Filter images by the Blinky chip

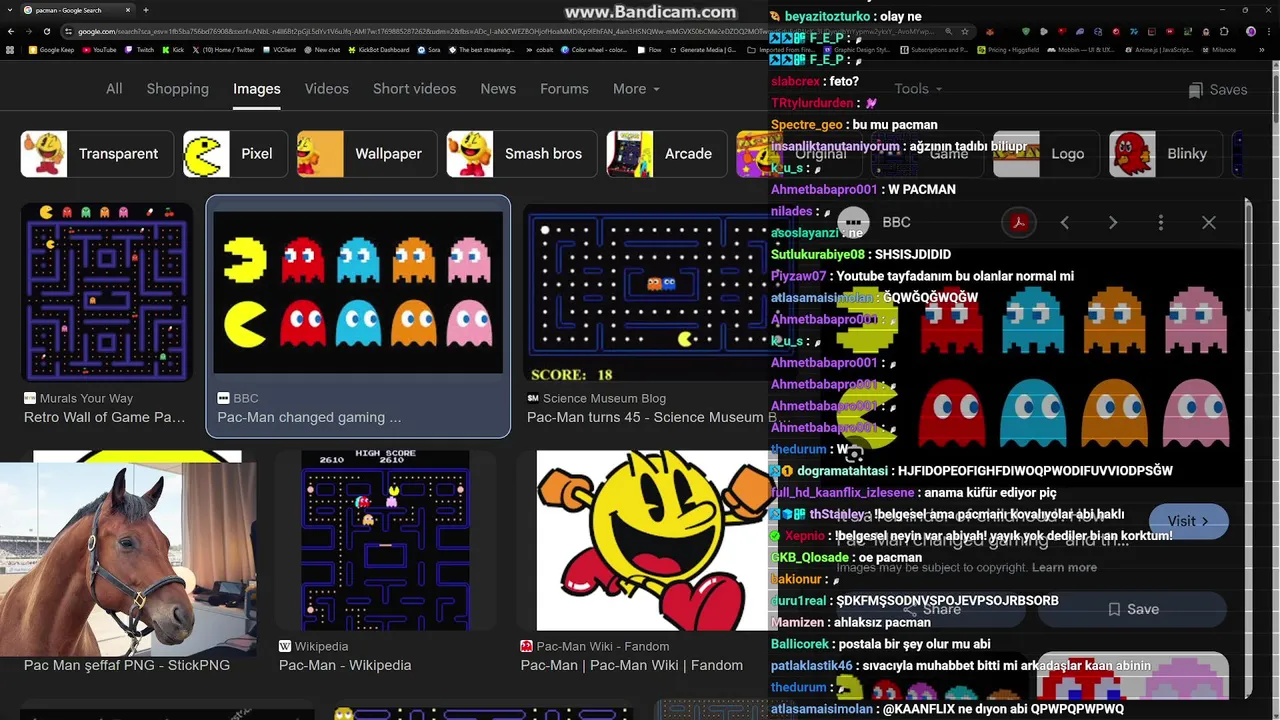1166,154
